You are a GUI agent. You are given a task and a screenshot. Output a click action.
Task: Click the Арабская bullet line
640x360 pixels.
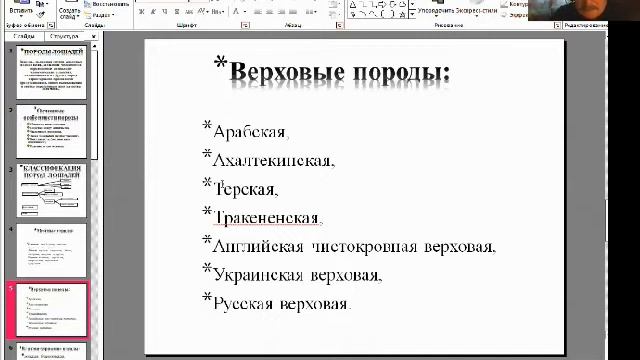tap(250, 132)
